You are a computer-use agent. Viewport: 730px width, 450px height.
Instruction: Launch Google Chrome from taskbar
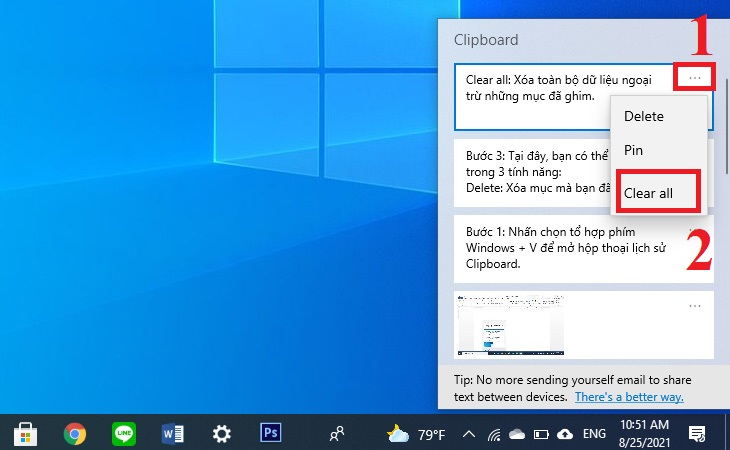coord(75,434)
